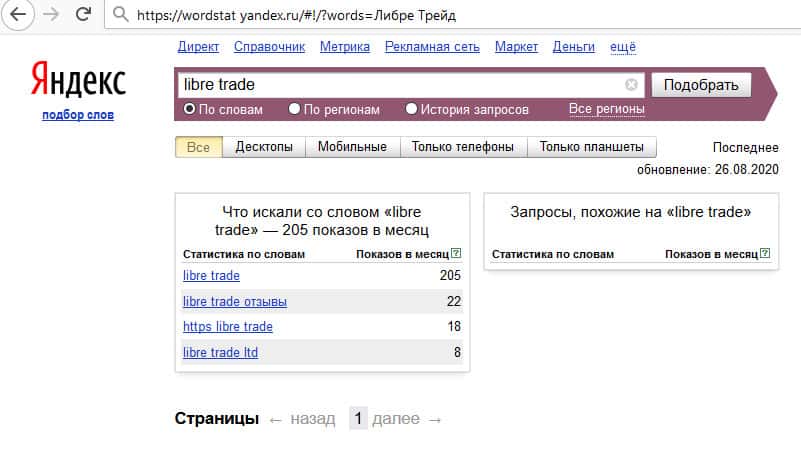Open help icon beside right Показов в месяц

(x=765, y=253)
